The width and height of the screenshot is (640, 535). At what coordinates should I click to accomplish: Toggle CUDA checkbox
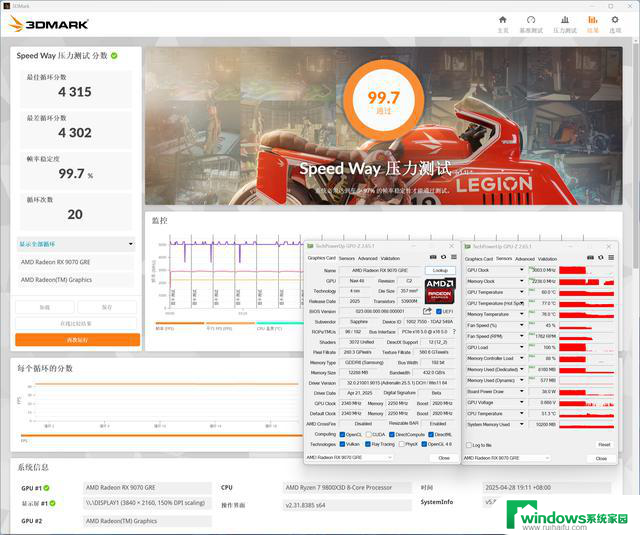(369, 434)
